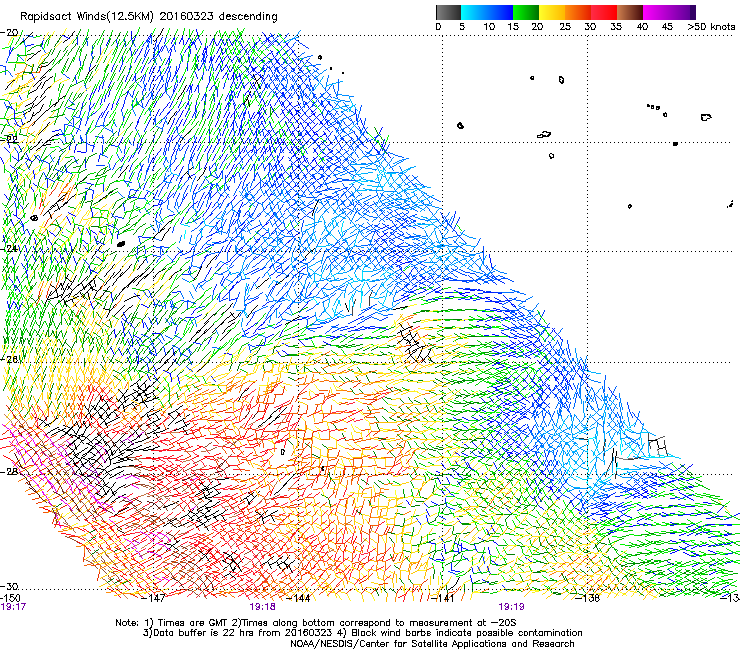740x650 pixels.
Task: Click the -30 latitude axis label
Action: click(x=9, y=586)
